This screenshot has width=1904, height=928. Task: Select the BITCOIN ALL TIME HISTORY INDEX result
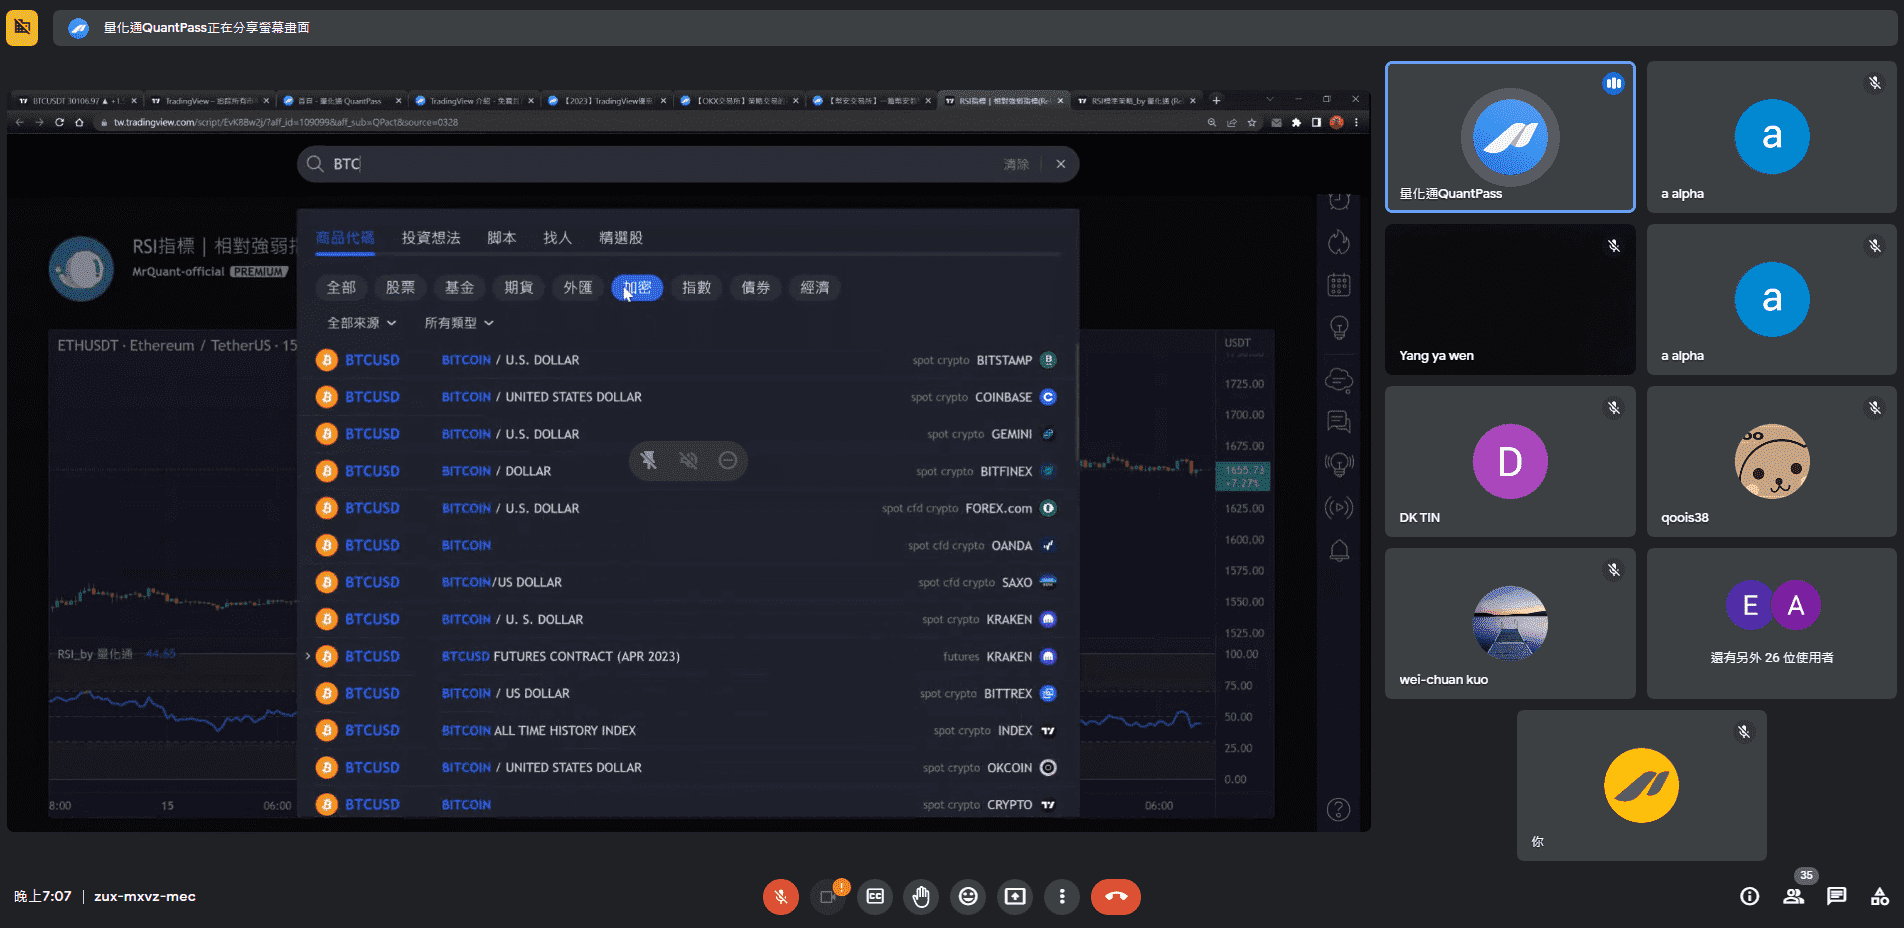(687, 730)
